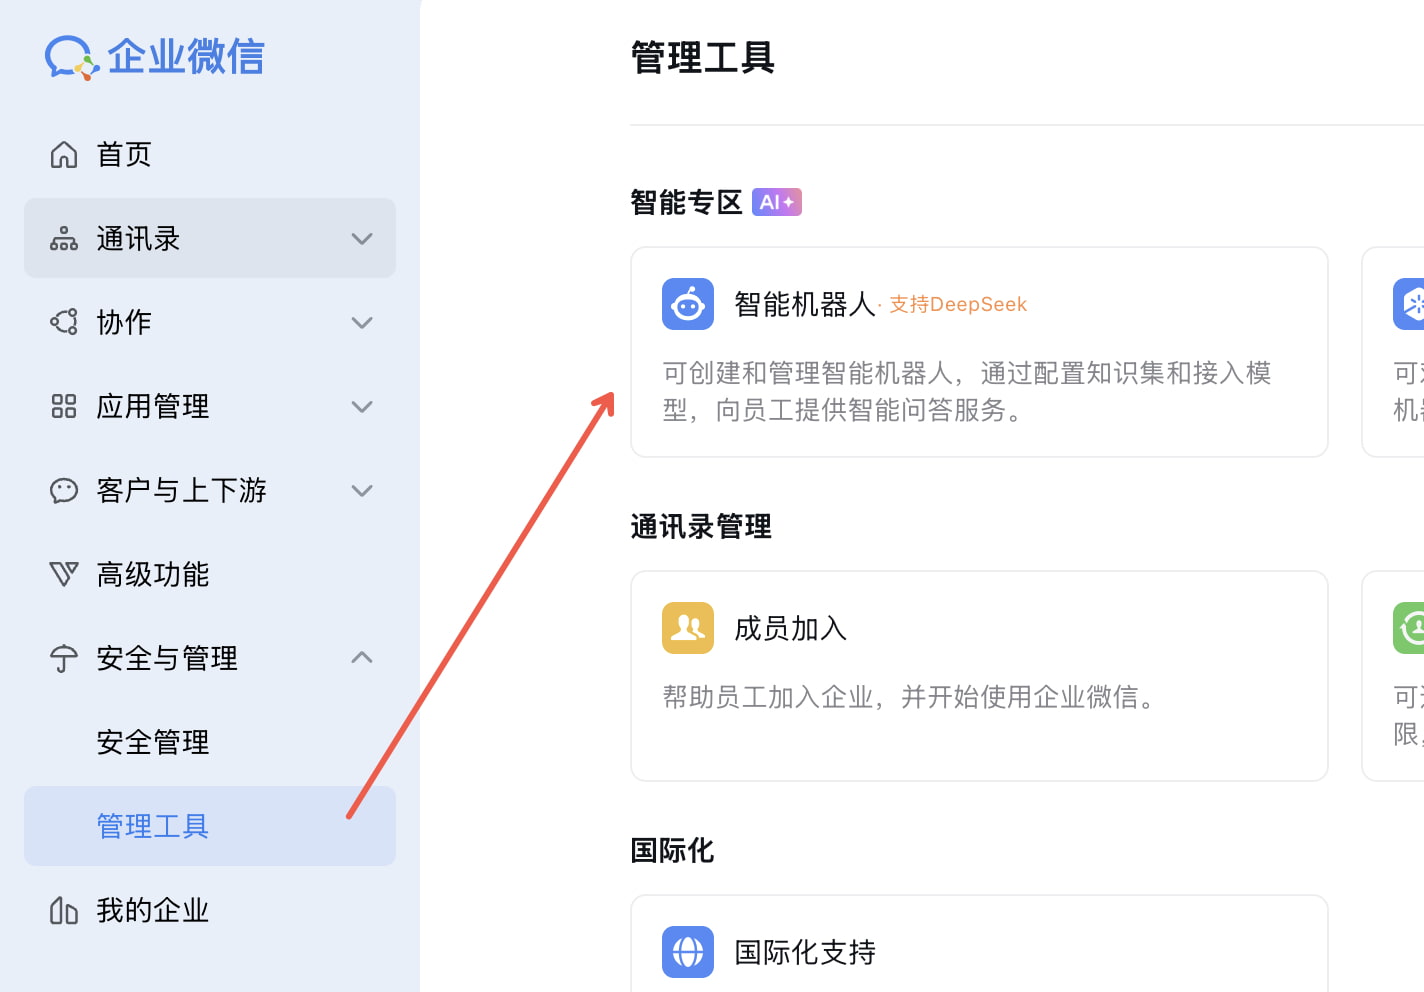Open the 智能机器人 card title
1424x992 pixels.
pos(805,304)
